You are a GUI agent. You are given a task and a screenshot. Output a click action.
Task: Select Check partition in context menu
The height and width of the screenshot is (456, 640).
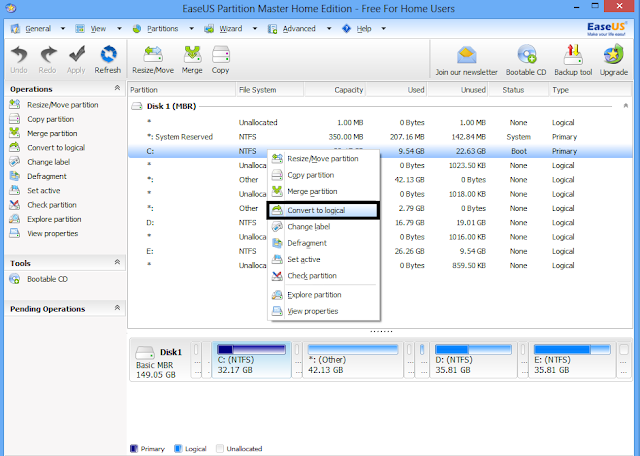[323, 276]
